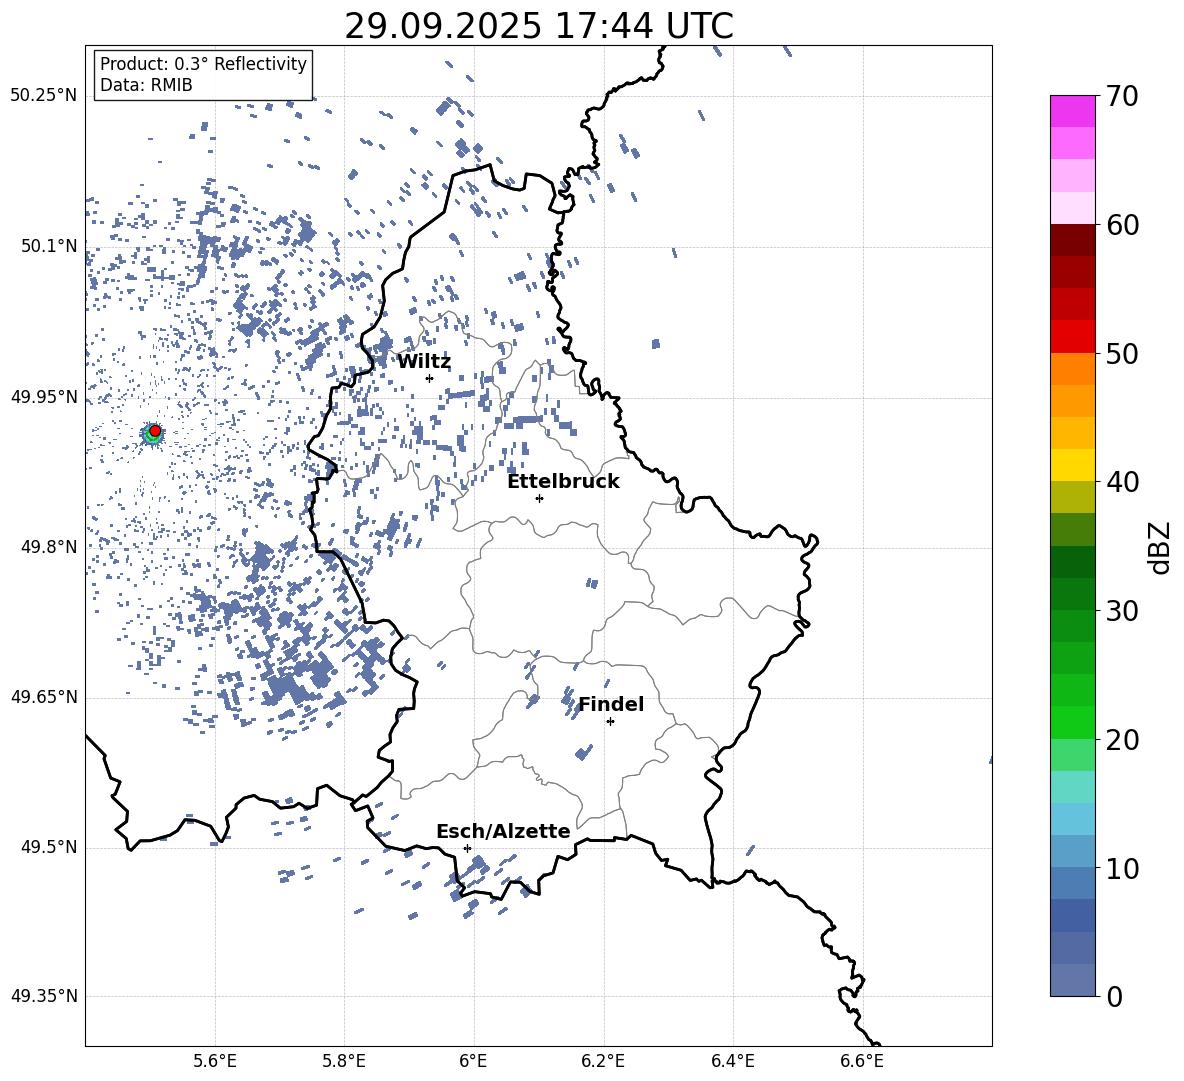
Task: Click the 49.95°N latitude label
Action: [x=44, y=396]
